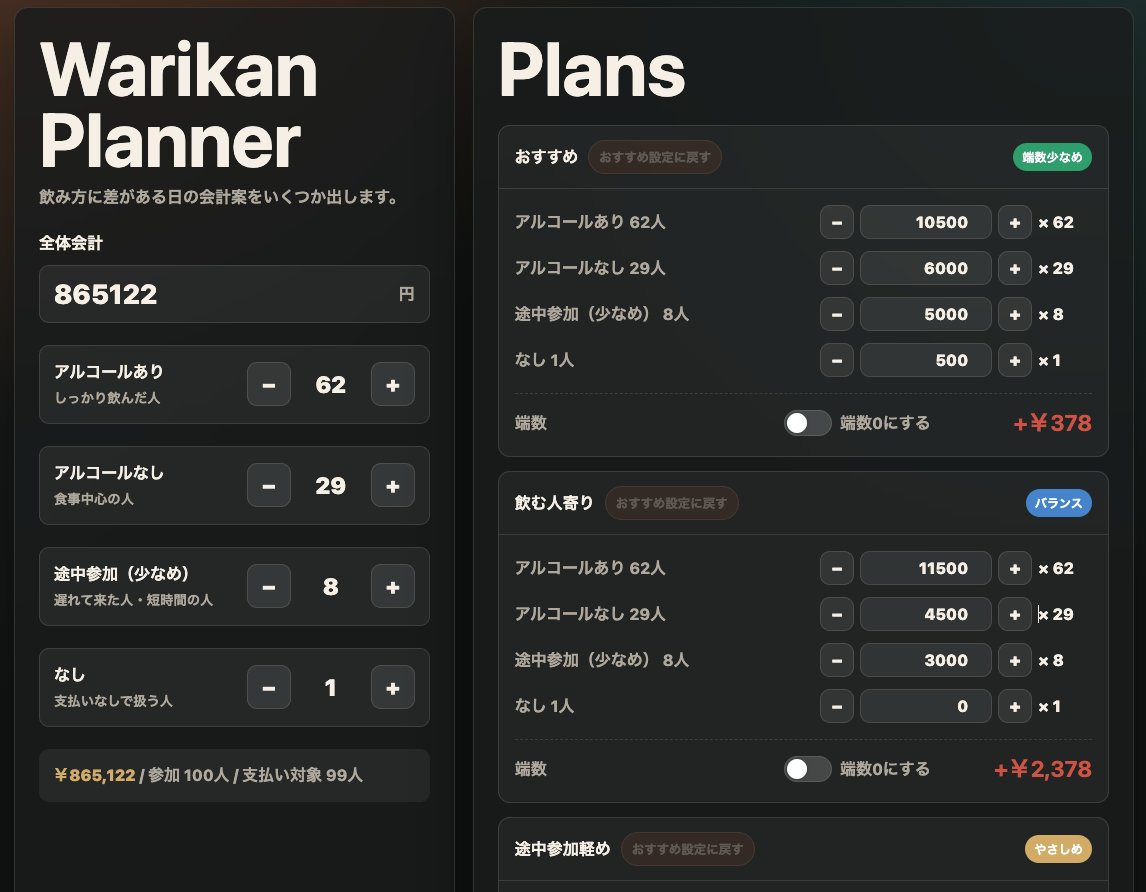Click the red +¥378 remainder value

click(x=1052, y=423)
